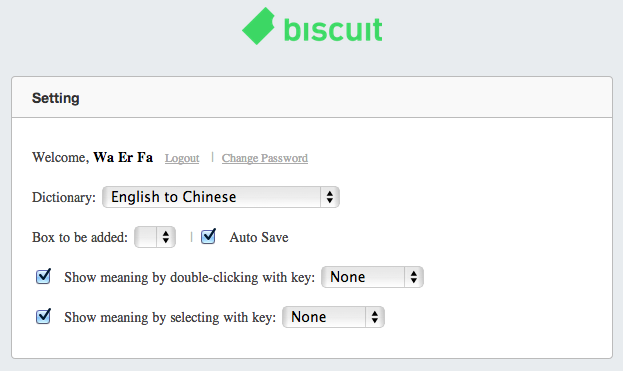
Task: Click the selecting with key label
Action: [170, 317]
